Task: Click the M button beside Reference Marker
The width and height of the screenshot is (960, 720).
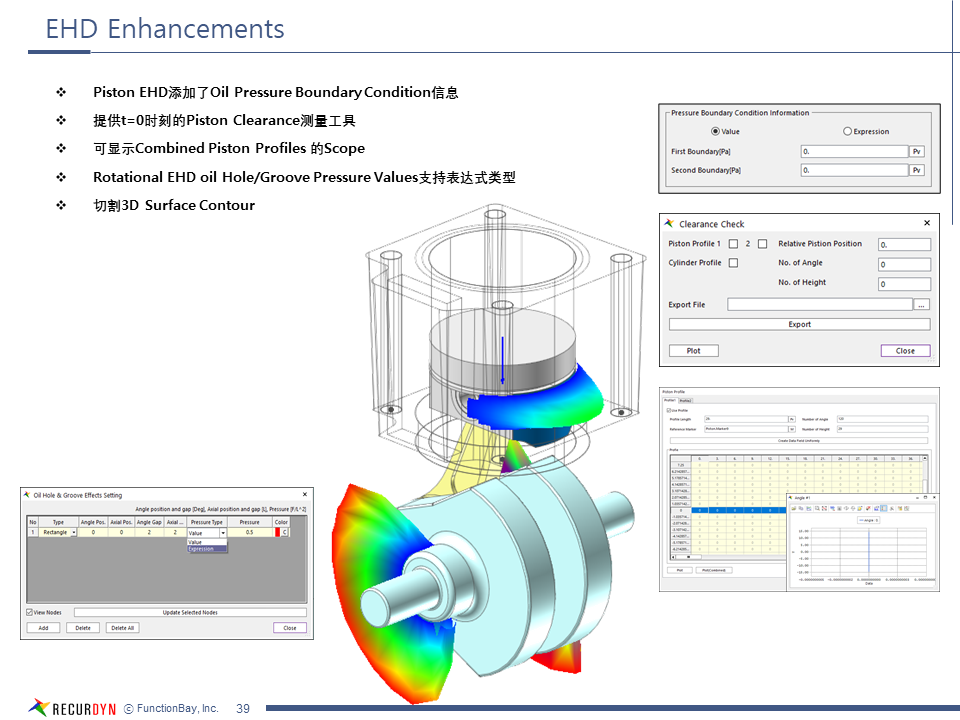Action: 791,429
